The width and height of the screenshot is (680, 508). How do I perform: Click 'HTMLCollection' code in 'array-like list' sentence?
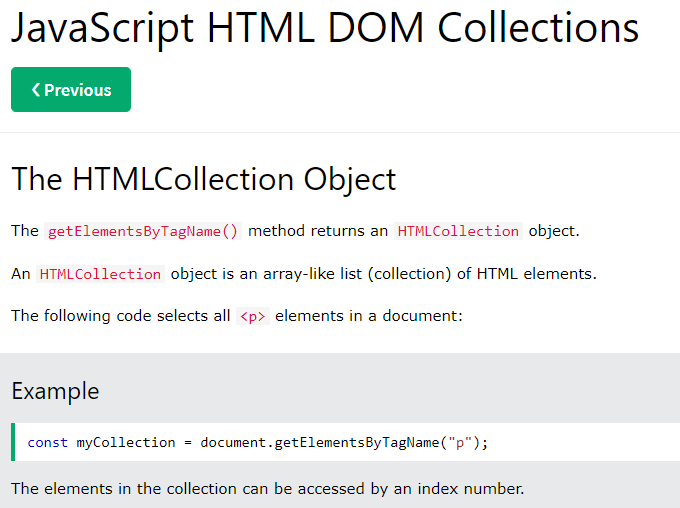pos(100,274)
